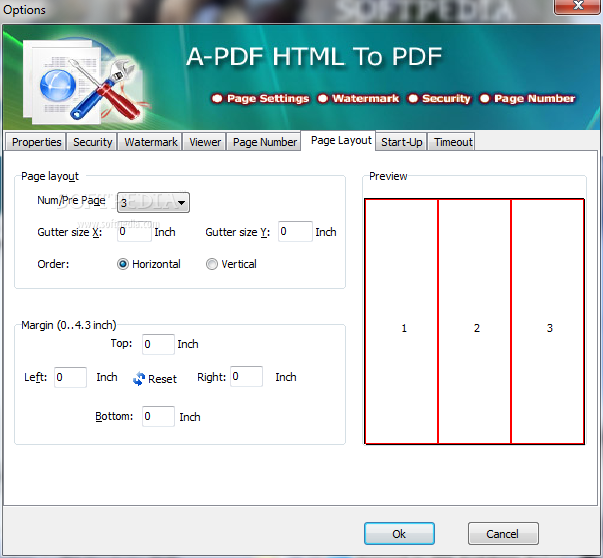This screenshot has width=603, height=558.
Task: Click Page Settings banner label
Action: coord(268,98)
